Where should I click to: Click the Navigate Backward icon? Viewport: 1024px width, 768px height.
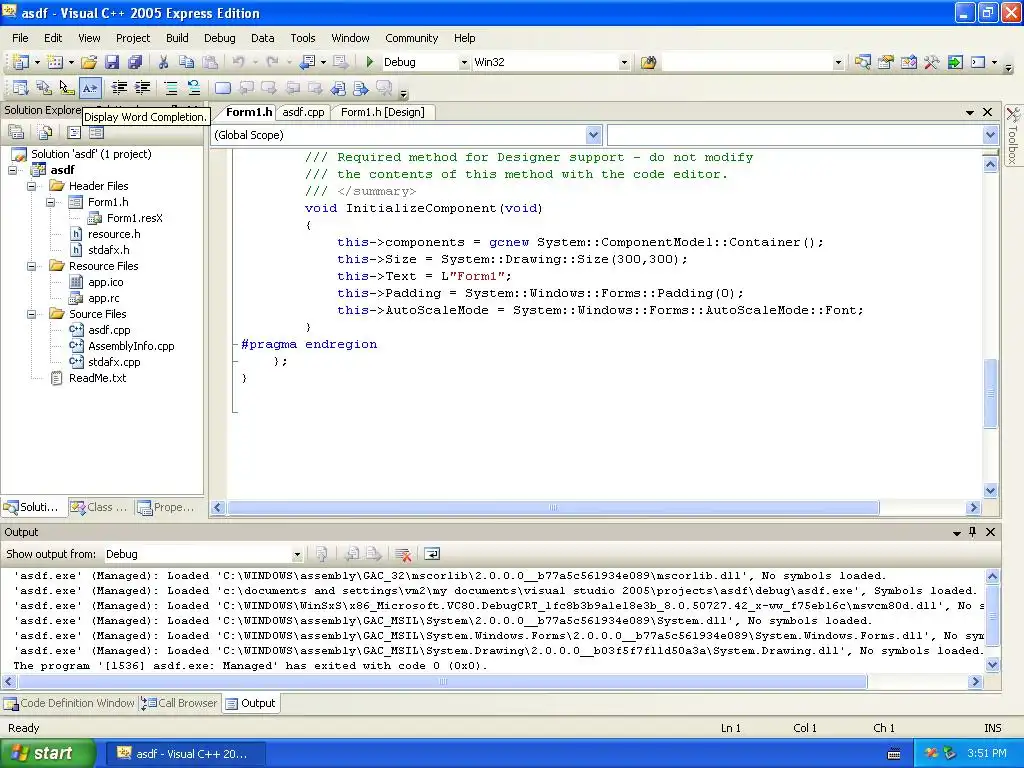click(307, 62)
